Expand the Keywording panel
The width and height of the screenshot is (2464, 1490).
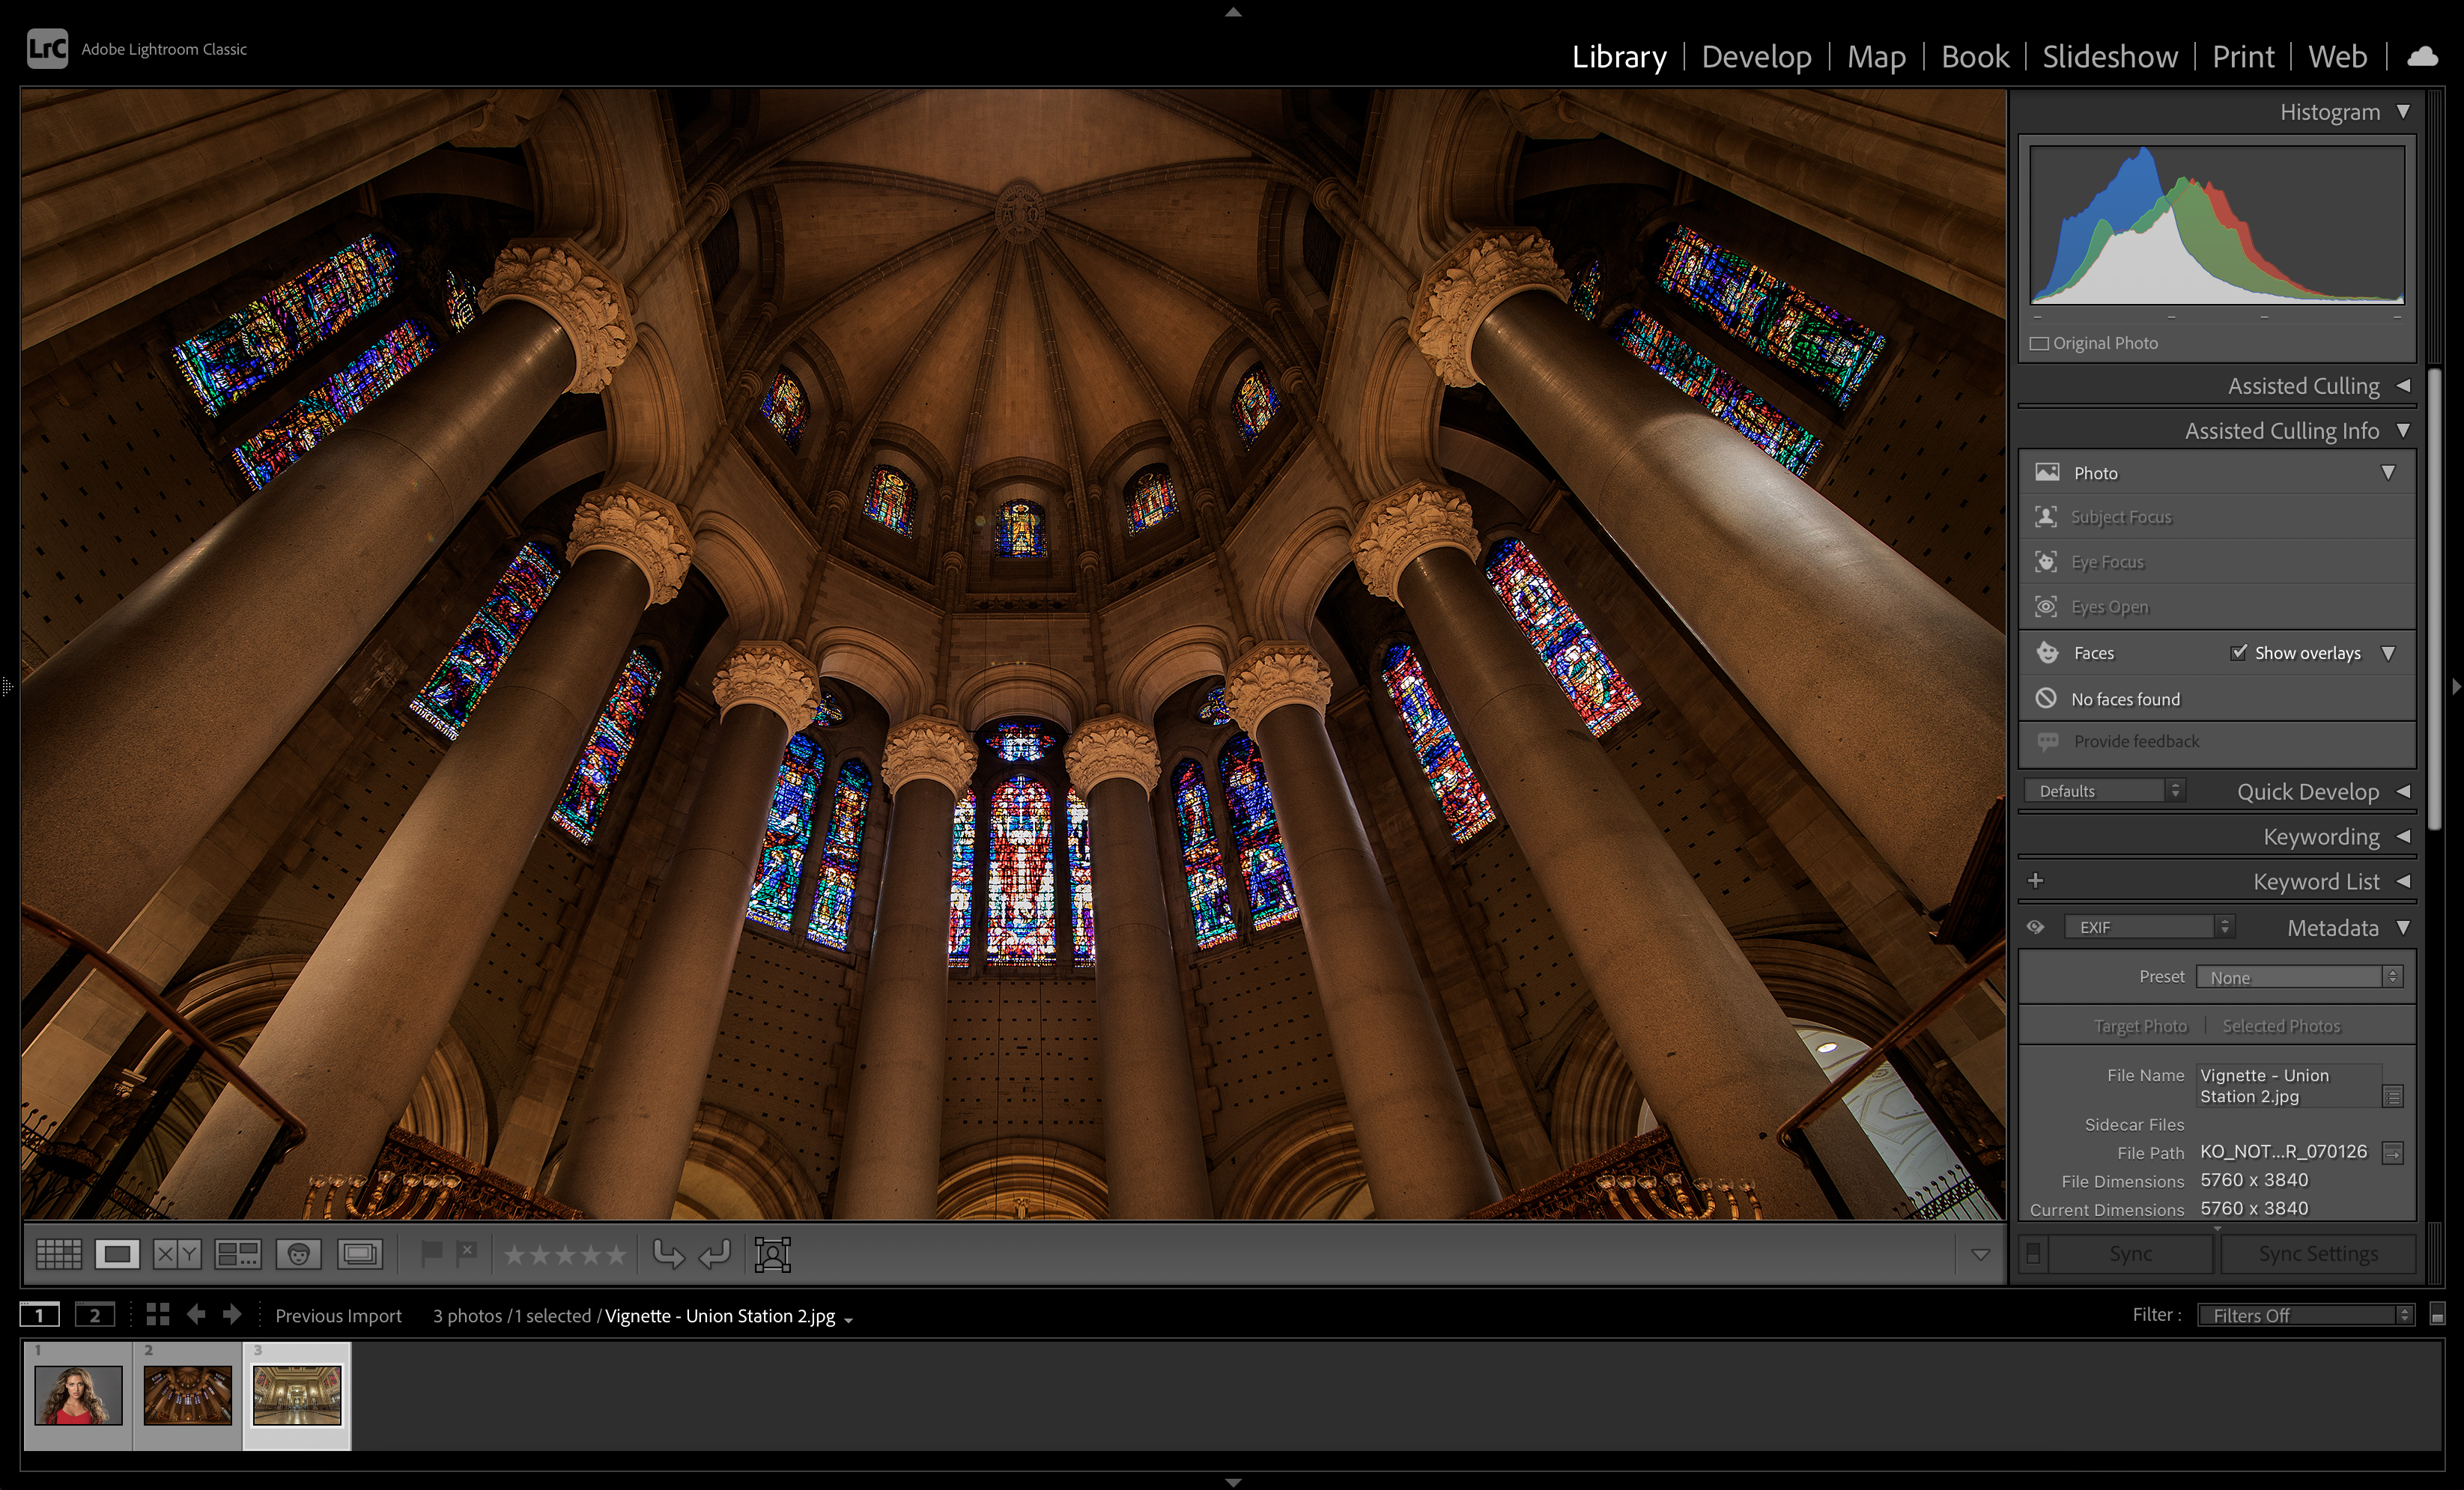pyautogui.click(x=2320, y=836)
